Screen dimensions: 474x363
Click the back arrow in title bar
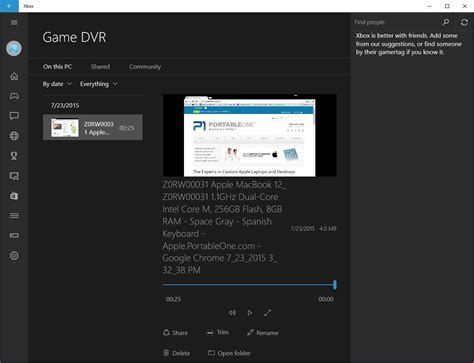[9, 6]
